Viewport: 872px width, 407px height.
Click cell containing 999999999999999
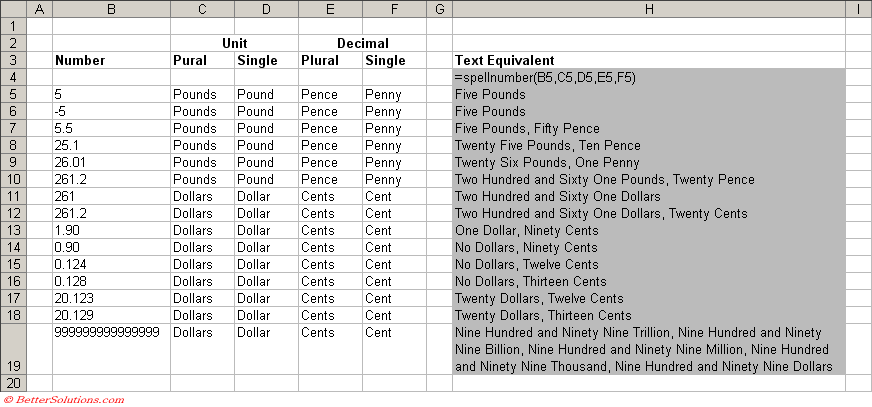tap(110, 332)
